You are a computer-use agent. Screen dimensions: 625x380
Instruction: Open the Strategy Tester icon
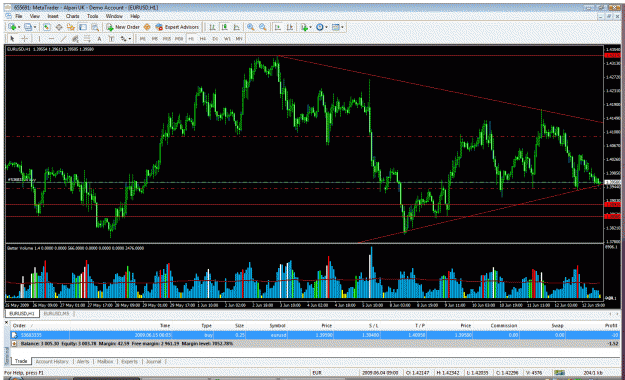click(95, 27)
